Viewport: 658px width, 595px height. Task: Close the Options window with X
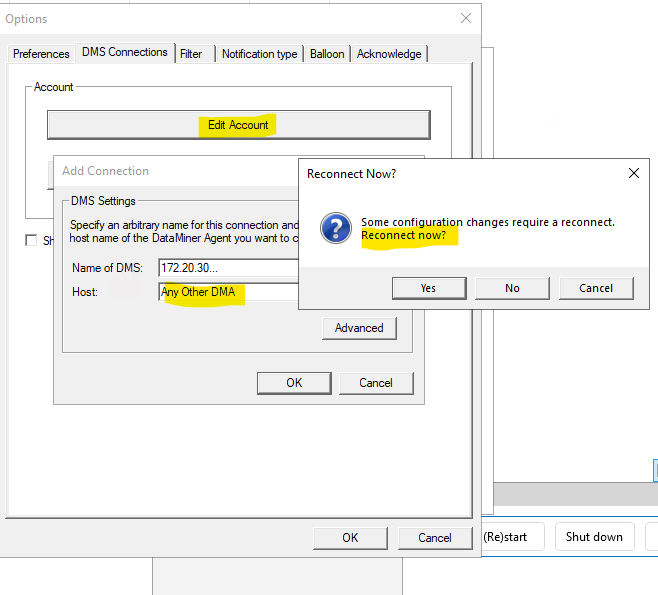coord(465,18)
